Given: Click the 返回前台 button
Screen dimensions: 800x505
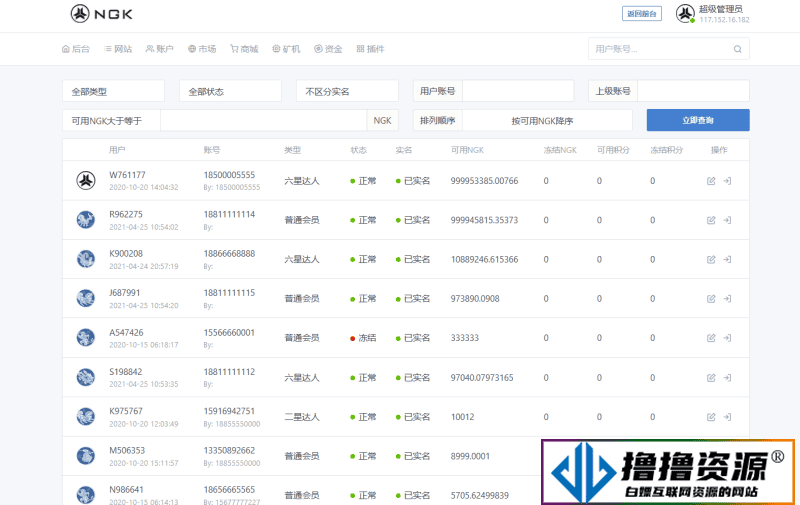Looking at the screenshot, I should [x=642, y=14].
